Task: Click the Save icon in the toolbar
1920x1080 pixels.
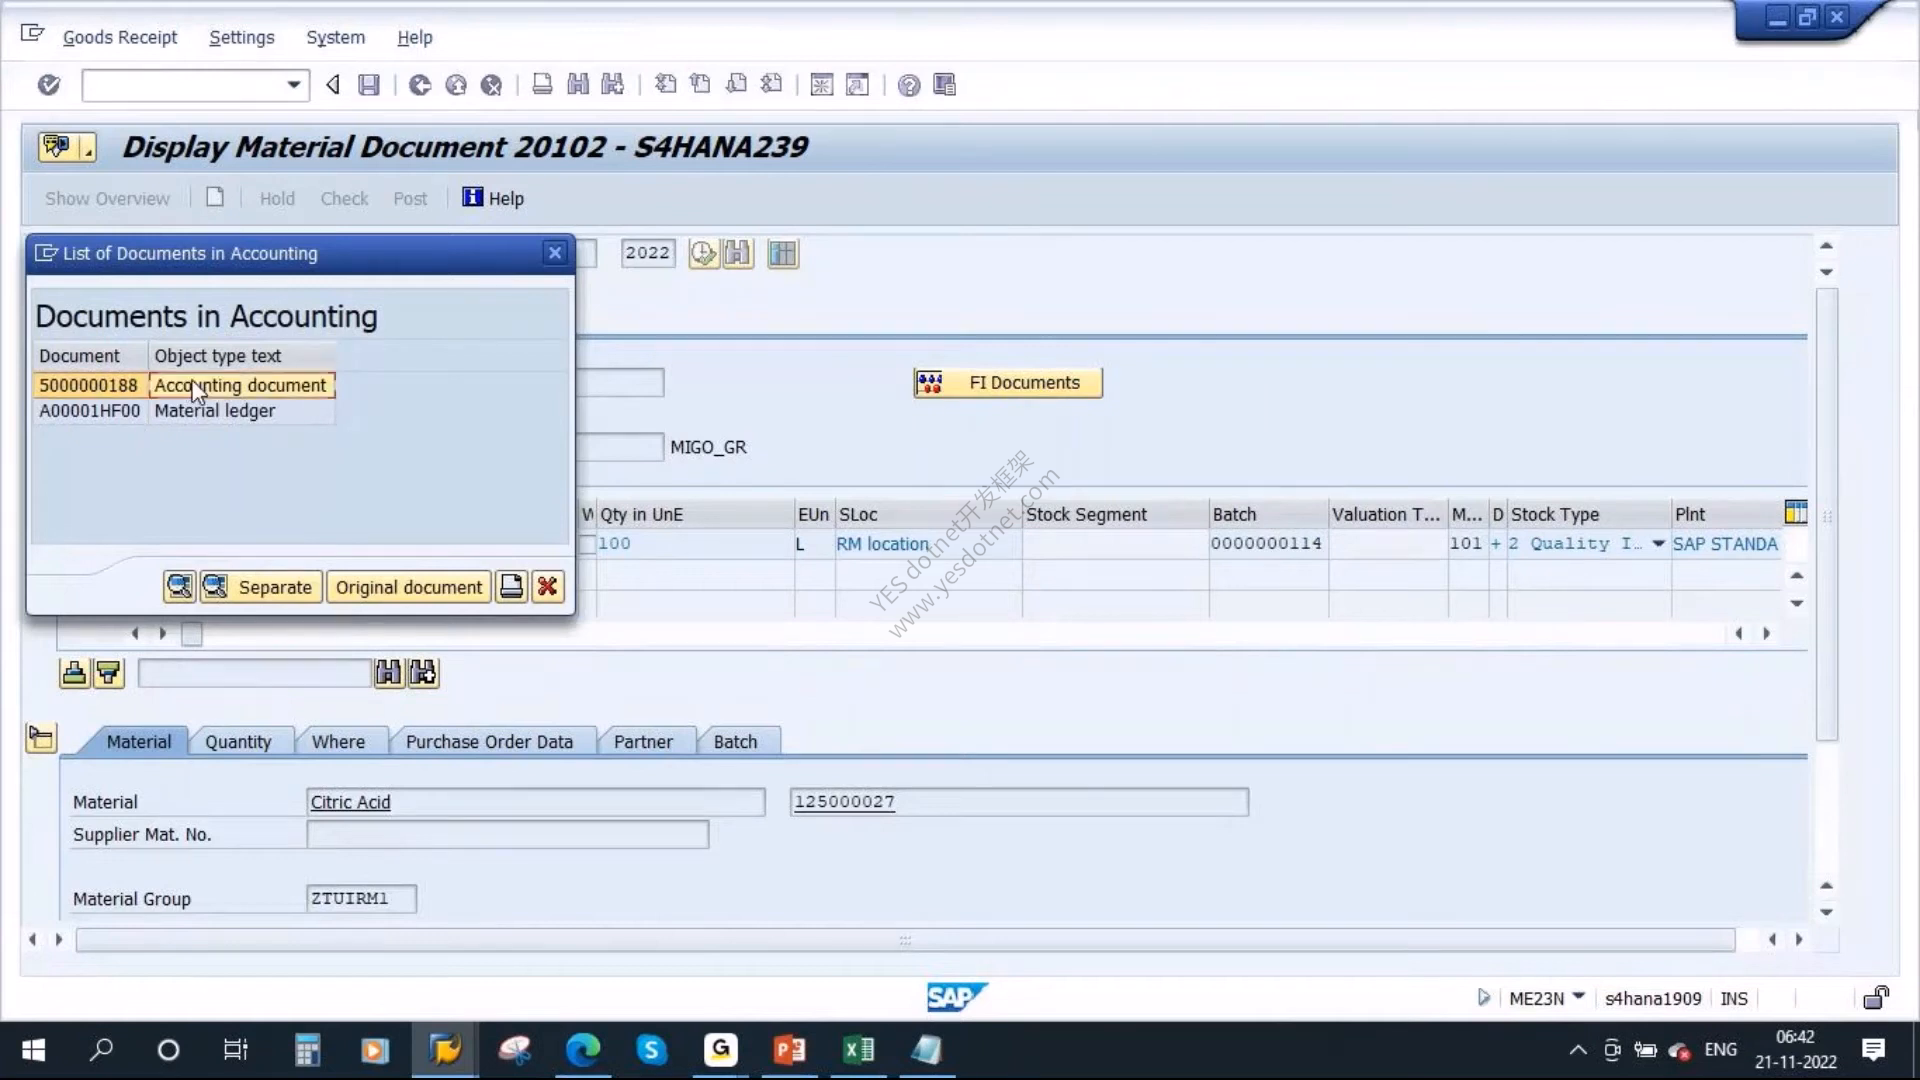Action: [x=369, y=85]
